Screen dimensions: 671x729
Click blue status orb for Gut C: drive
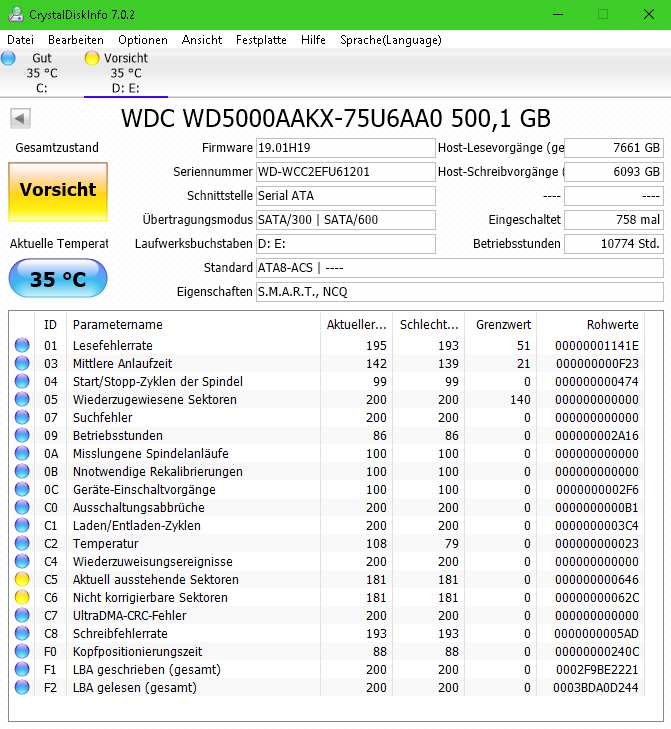click(x=8, y=58)
